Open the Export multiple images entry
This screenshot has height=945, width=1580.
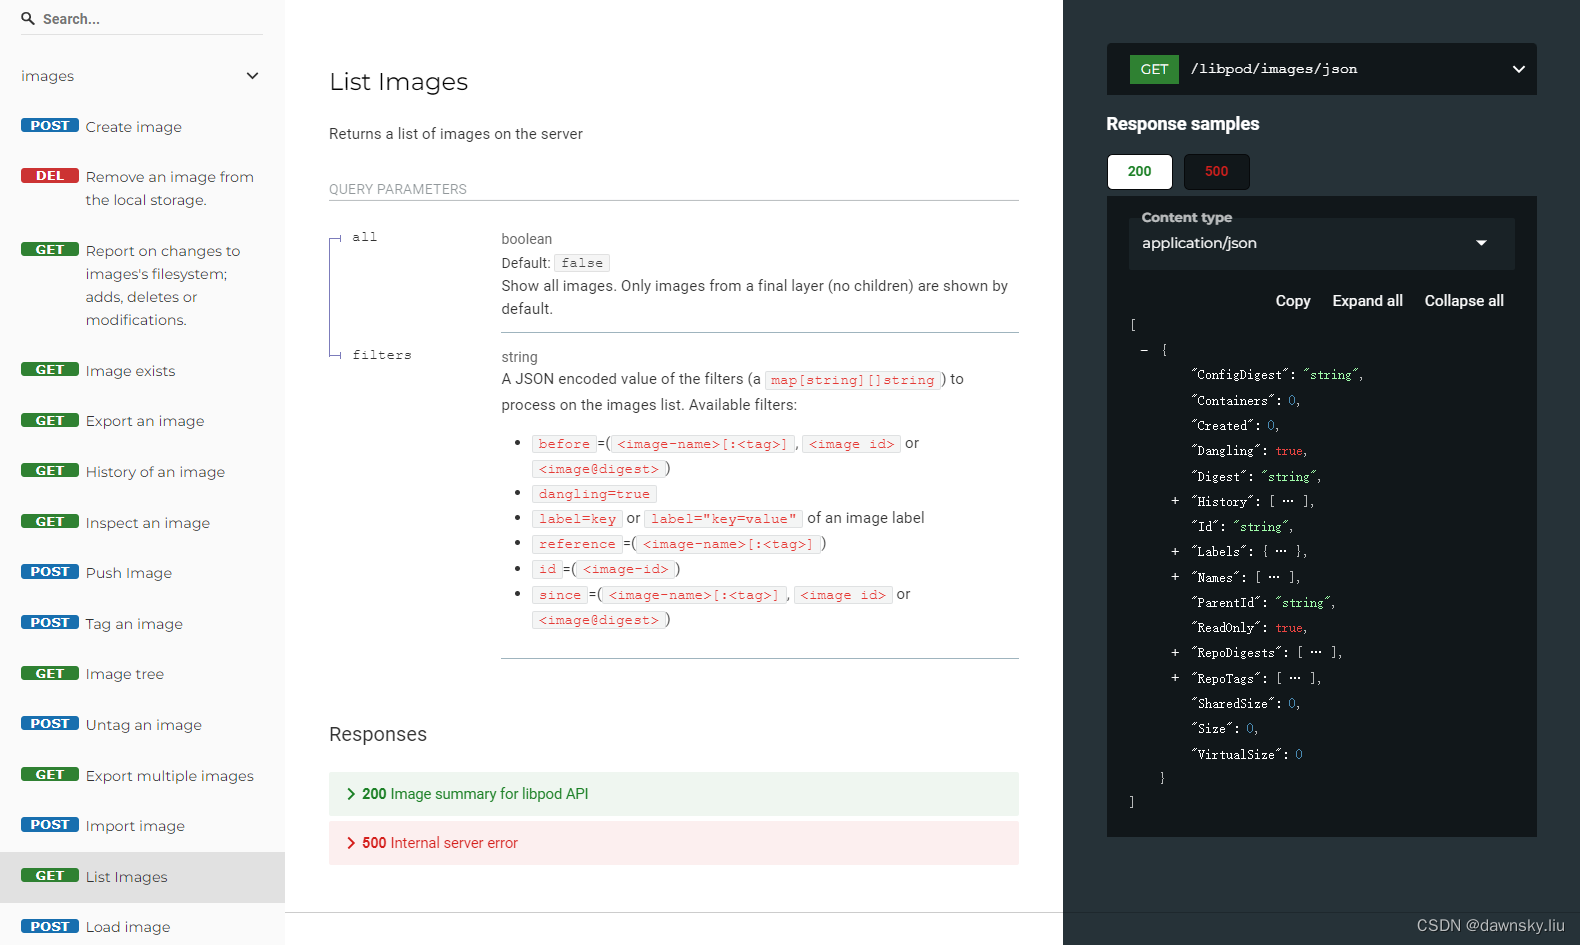[142, 776]
